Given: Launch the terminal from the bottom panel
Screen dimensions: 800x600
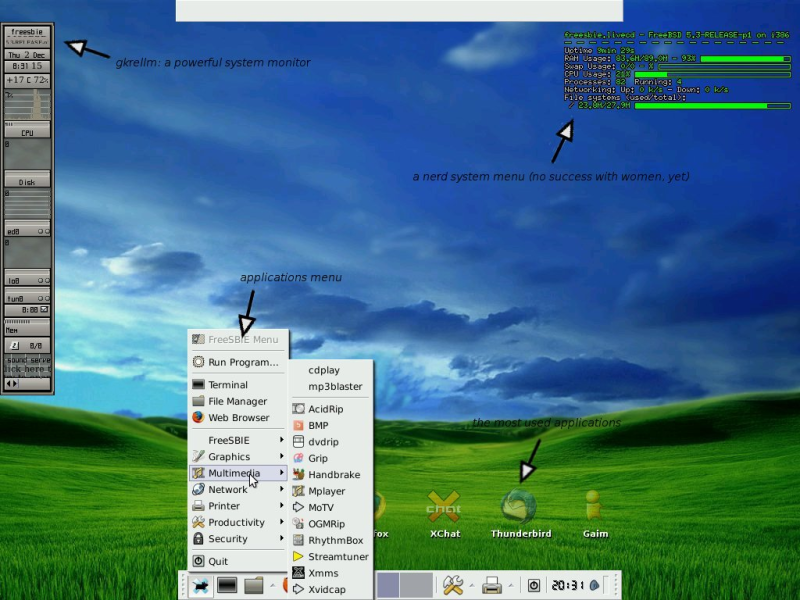Looking at the screenshot, I should 227,585.
